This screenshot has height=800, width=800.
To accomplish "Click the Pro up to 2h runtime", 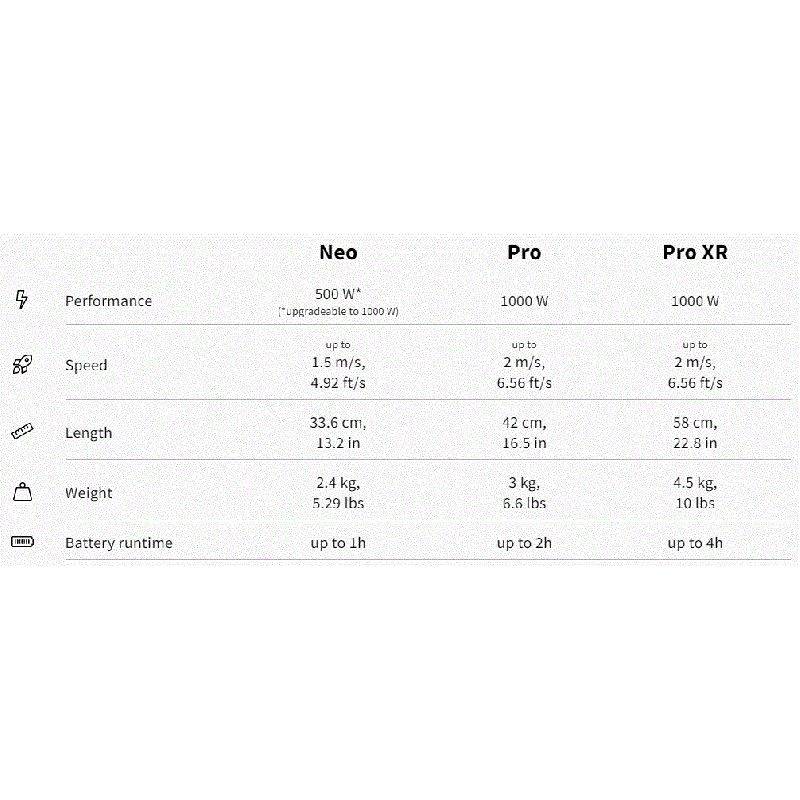I will 524,543.
